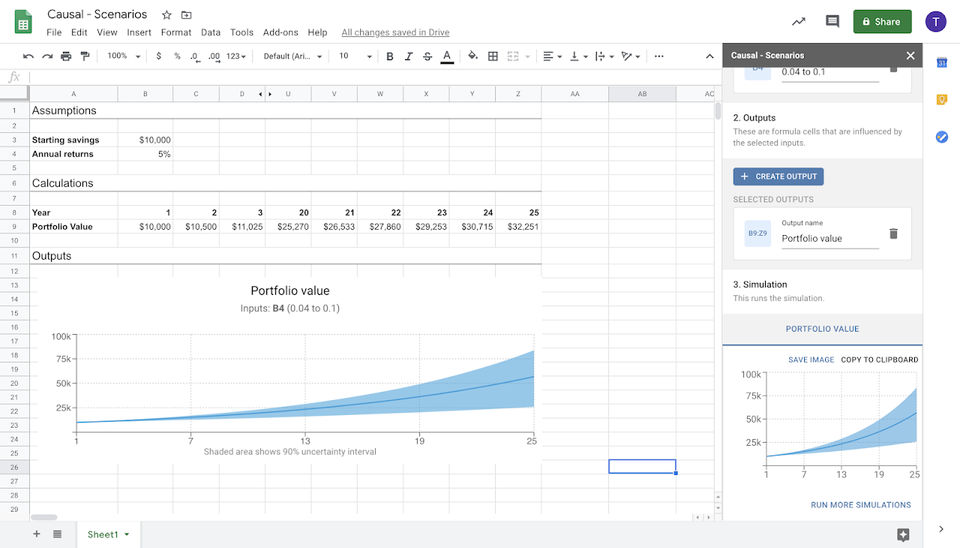Viewport: 960px width, 548px height.
Task: Open the Help menu
Action: (x=317, y=32)
